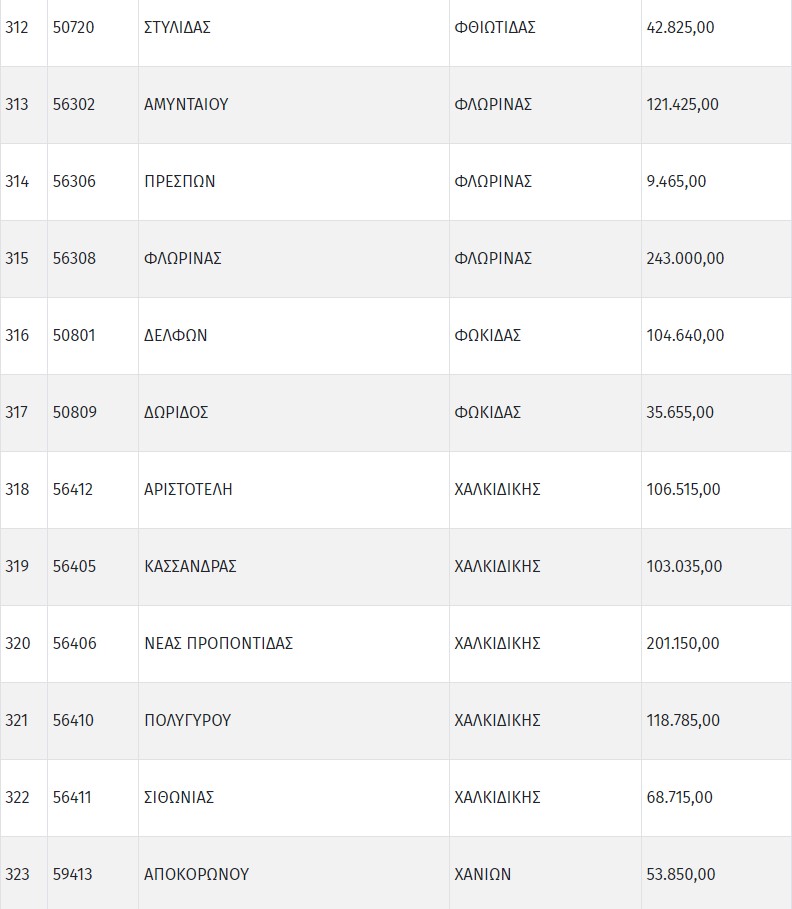Image resolution: width=792 pixels, height=909 pixels.
Task: Select code 56302 in the table
Action: (74, 104)
